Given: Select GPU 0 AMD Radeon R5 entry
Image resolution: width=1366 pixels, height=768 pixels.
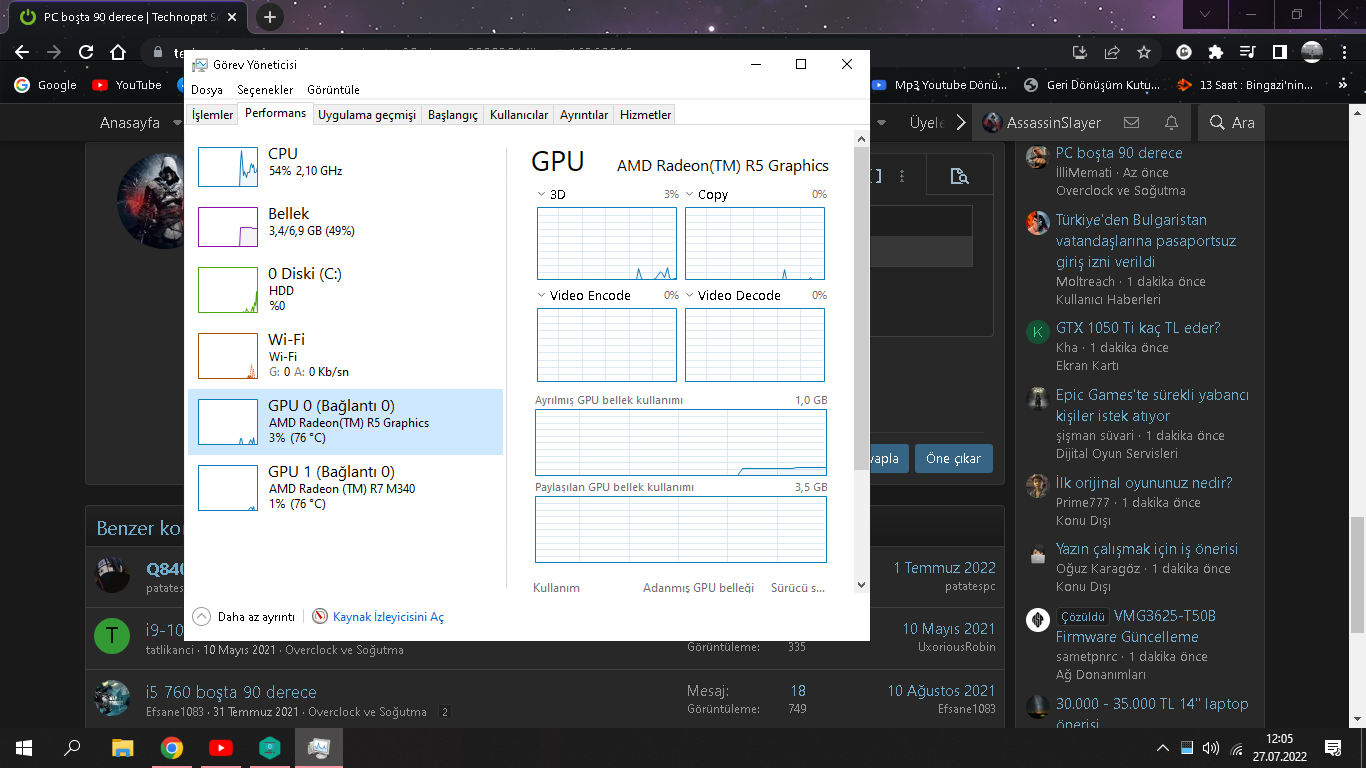Looking at the screenshot, I should pyautogui.click(x=345, y=422).
